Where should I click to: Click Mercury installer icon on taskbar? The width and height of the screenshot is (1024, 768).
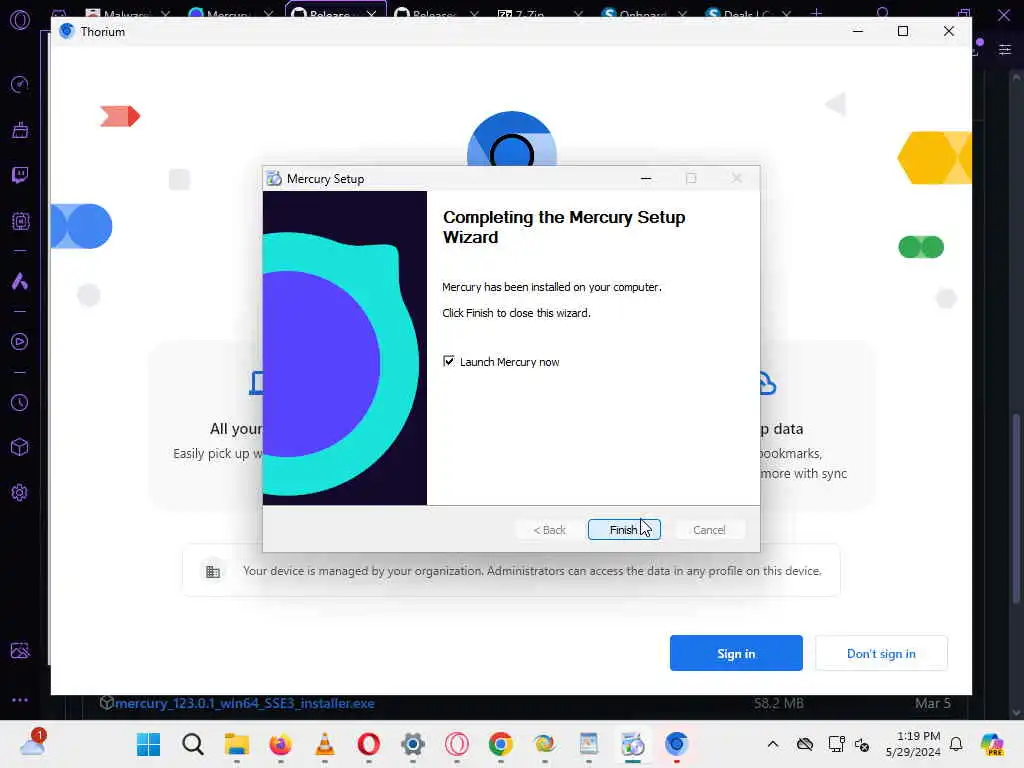click(632, 744)
